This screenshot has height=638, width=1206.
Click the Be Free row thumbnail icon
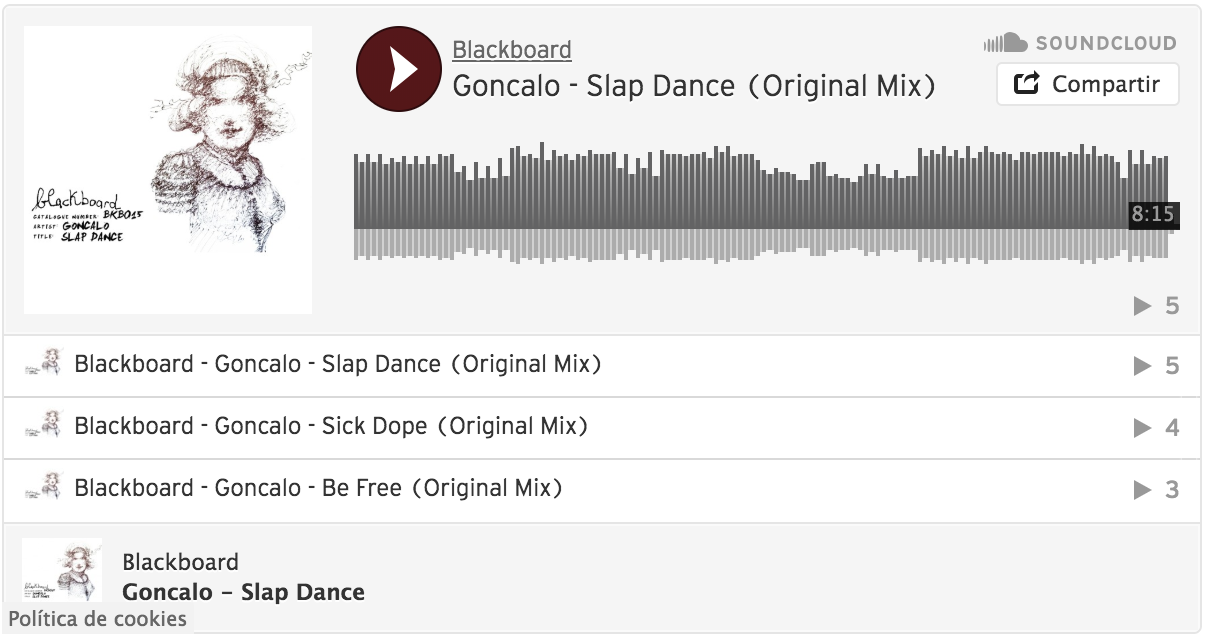point(43,488)
